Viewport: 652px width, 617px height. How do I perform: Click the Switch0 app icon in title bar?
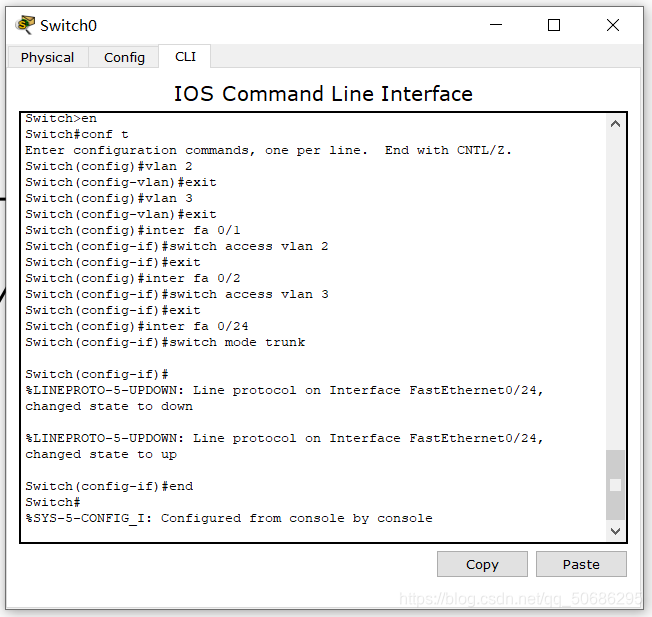tap(25, 25)
